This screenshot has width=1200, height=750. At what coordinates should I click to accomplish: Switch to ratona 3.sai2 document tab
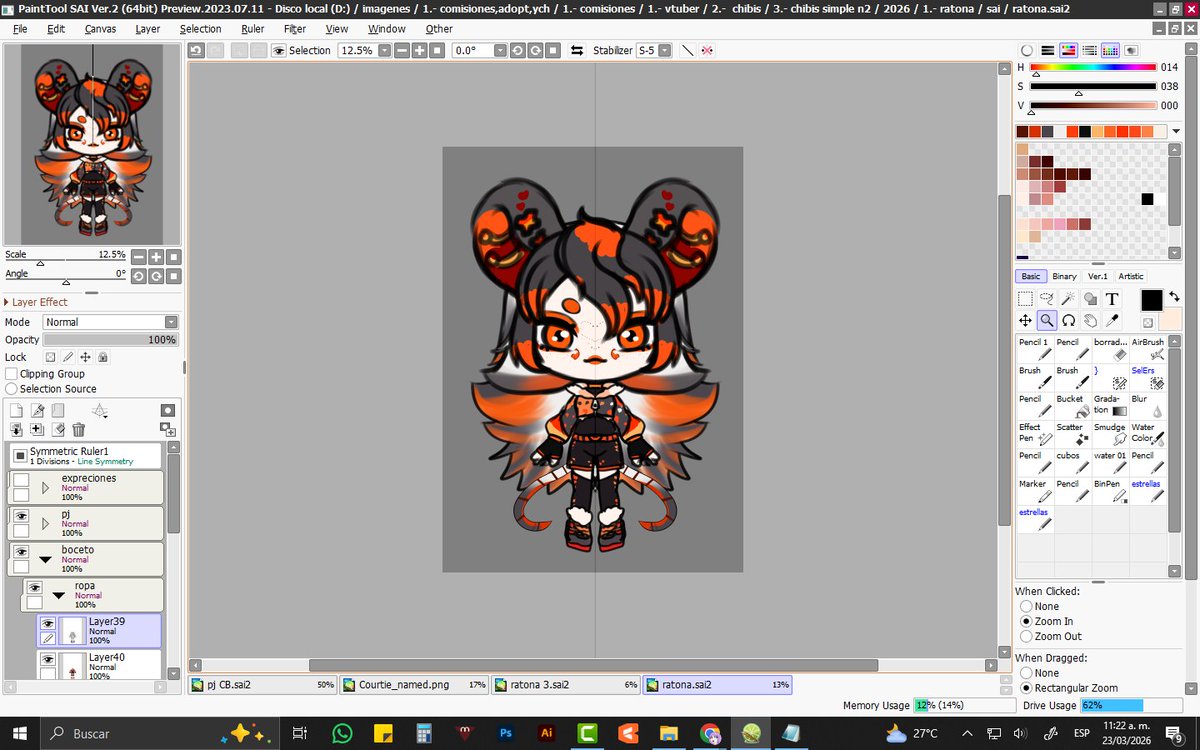pos(566,685)
